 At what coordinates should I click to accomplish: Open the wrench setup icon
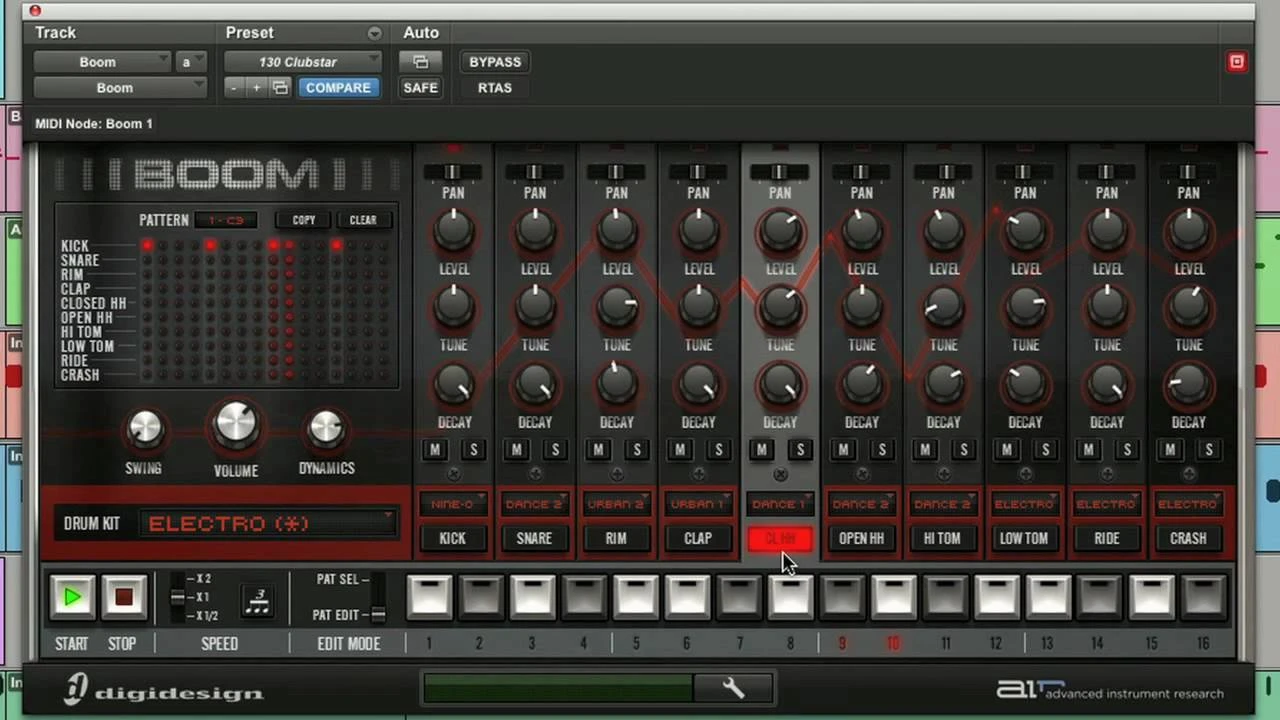733,688
